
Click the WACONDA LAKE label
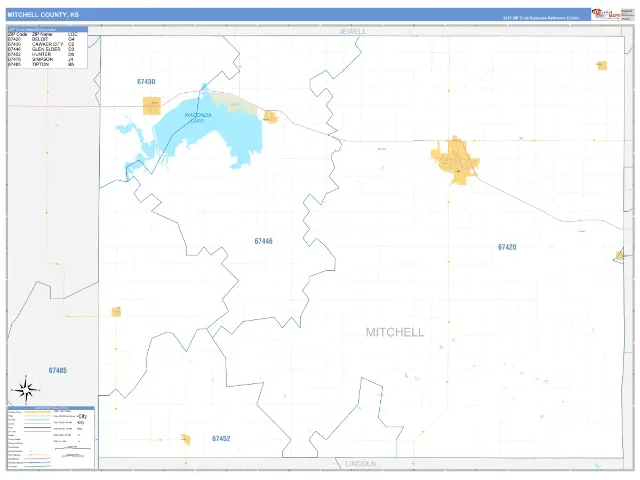click(198, 118)
